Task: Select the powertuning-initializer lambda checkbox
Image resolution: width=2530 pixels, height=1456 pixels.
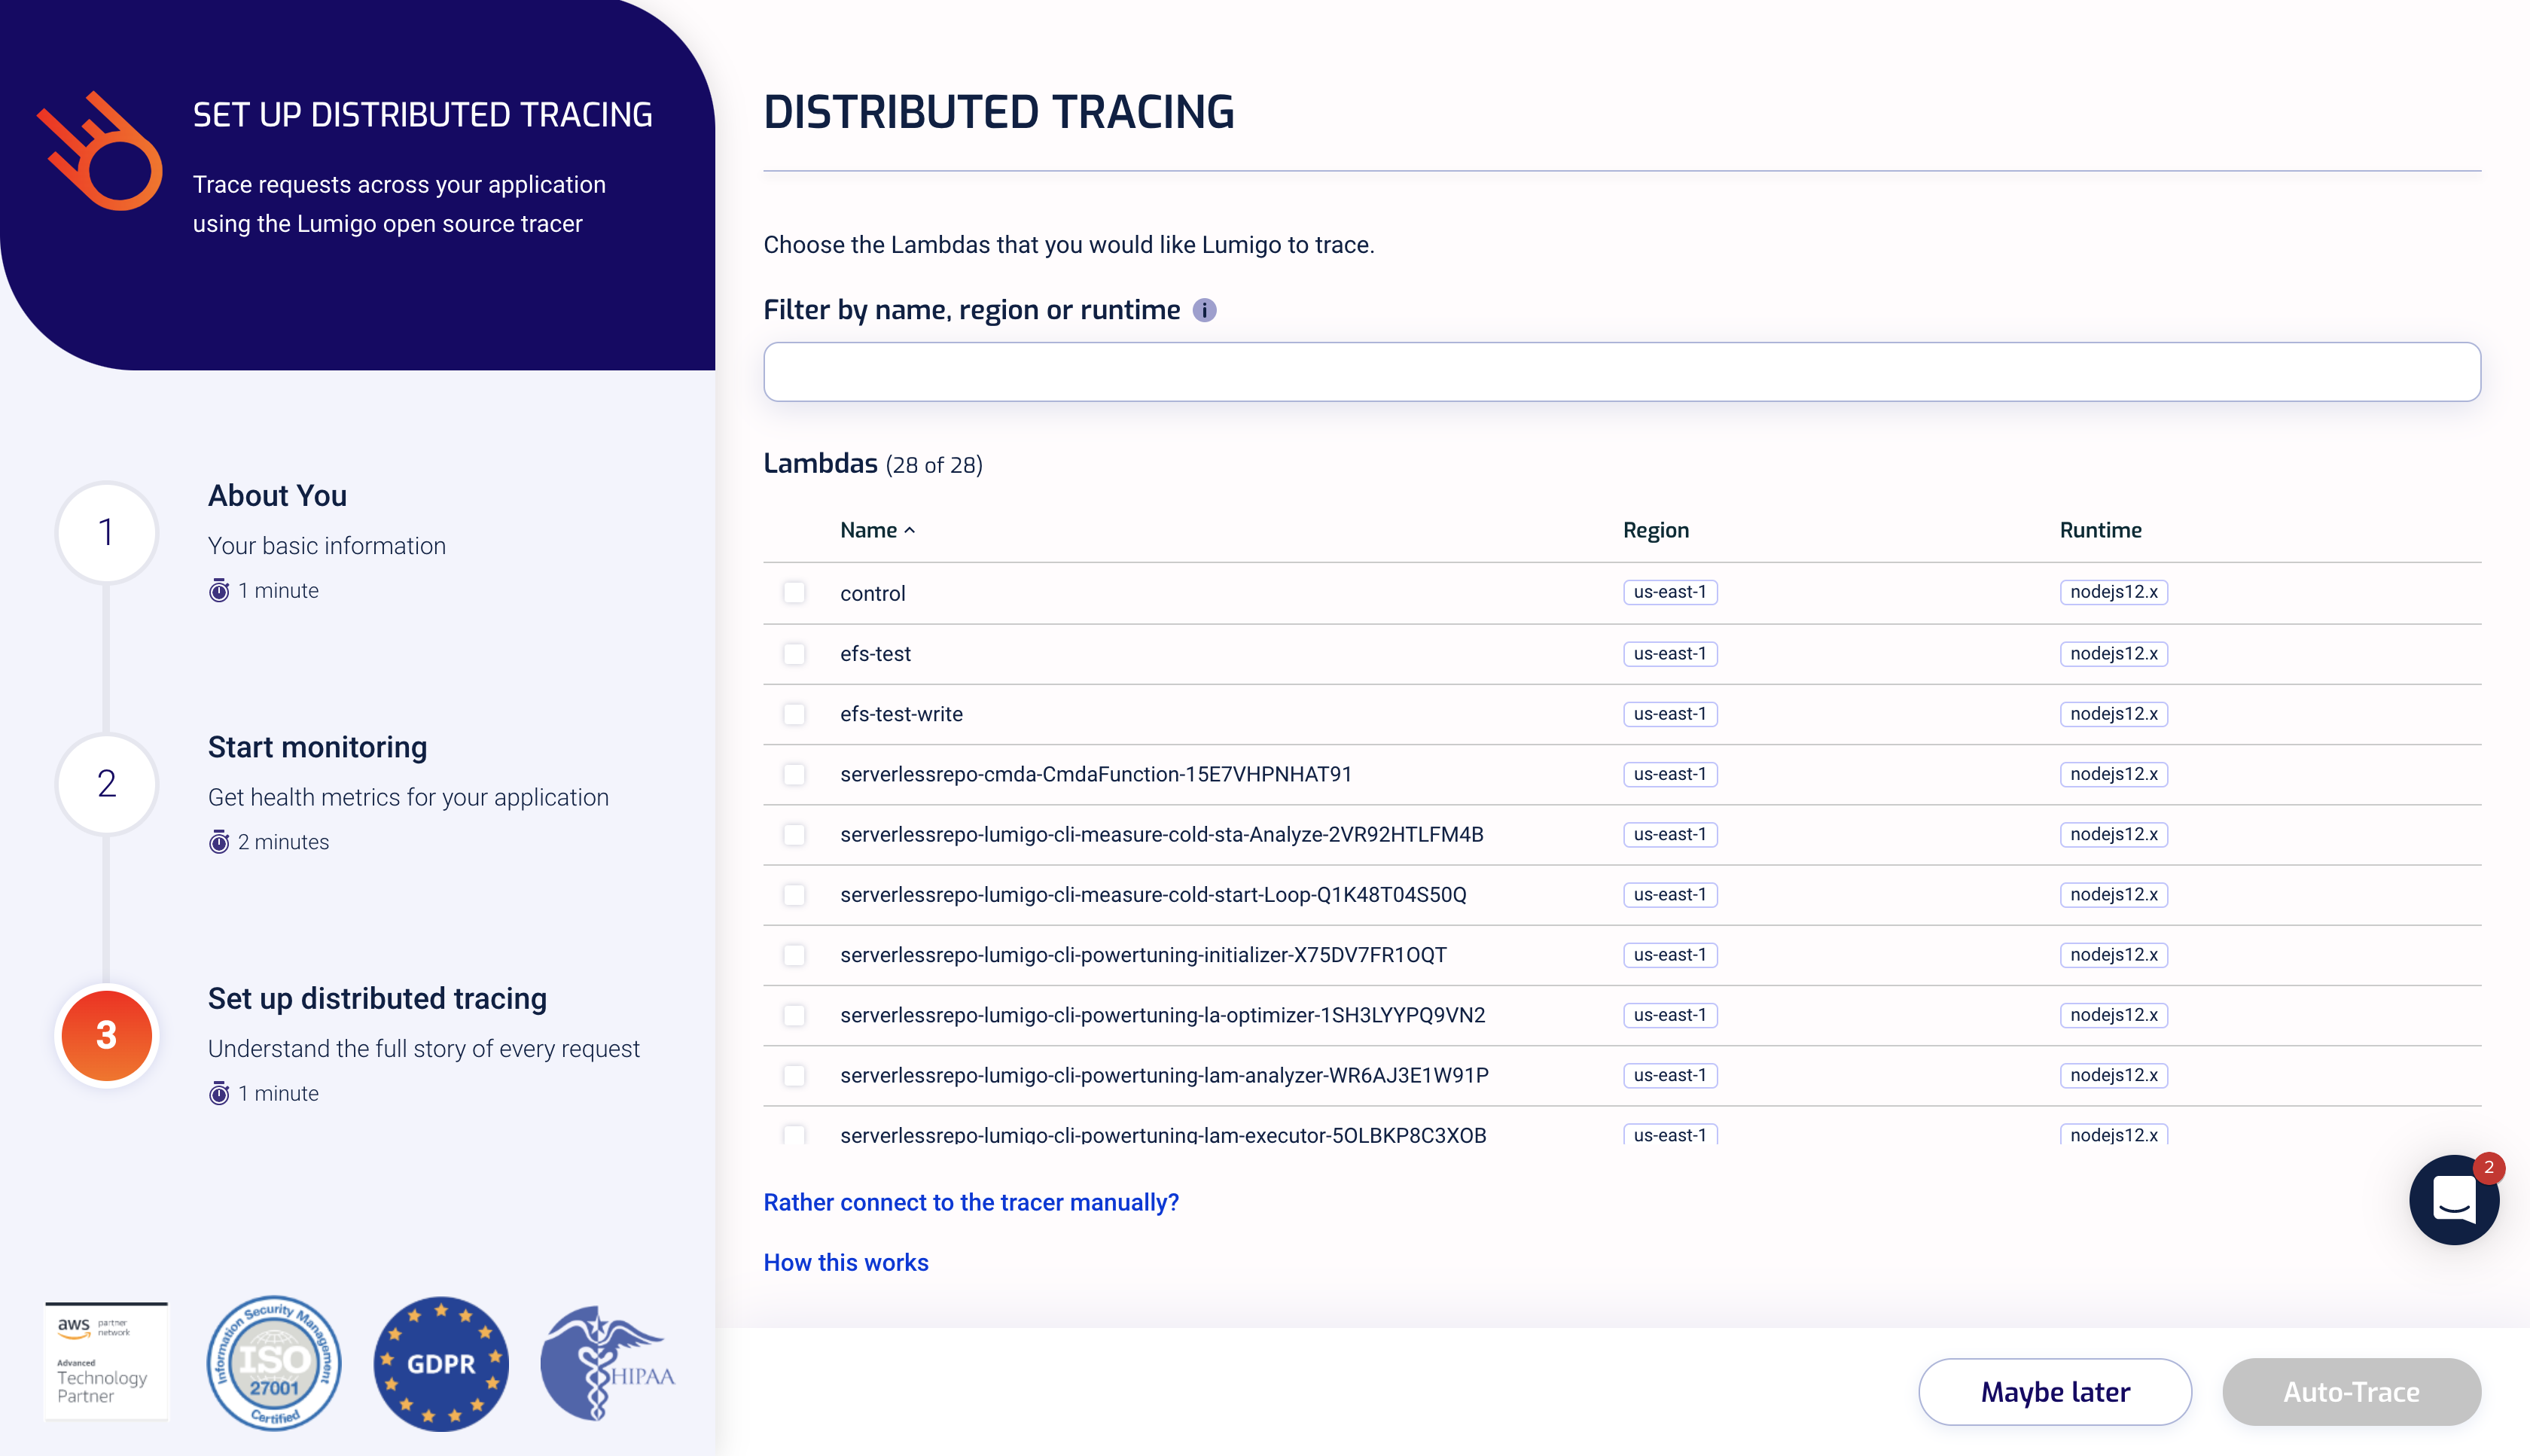Action: pos(794,955)
